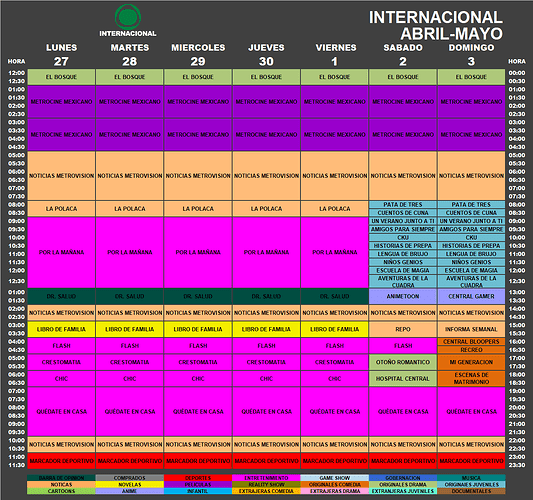Click the Extrajeras Drama legend swatch

click(x=334, y=491)
